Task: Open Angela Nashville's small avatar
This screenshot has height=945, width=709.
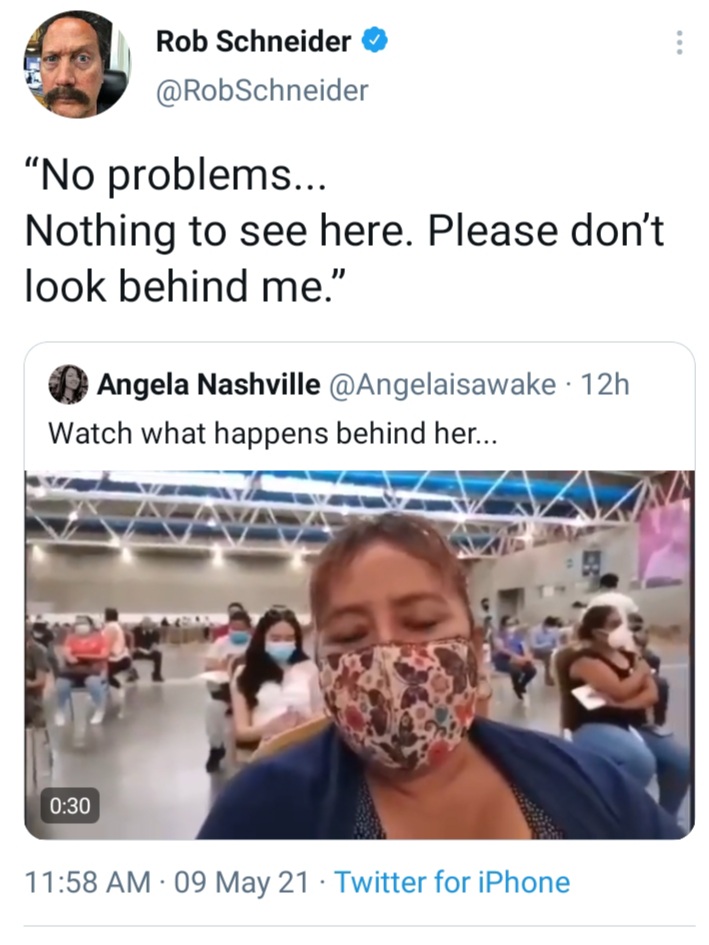Action: click(x=68, y=384)
